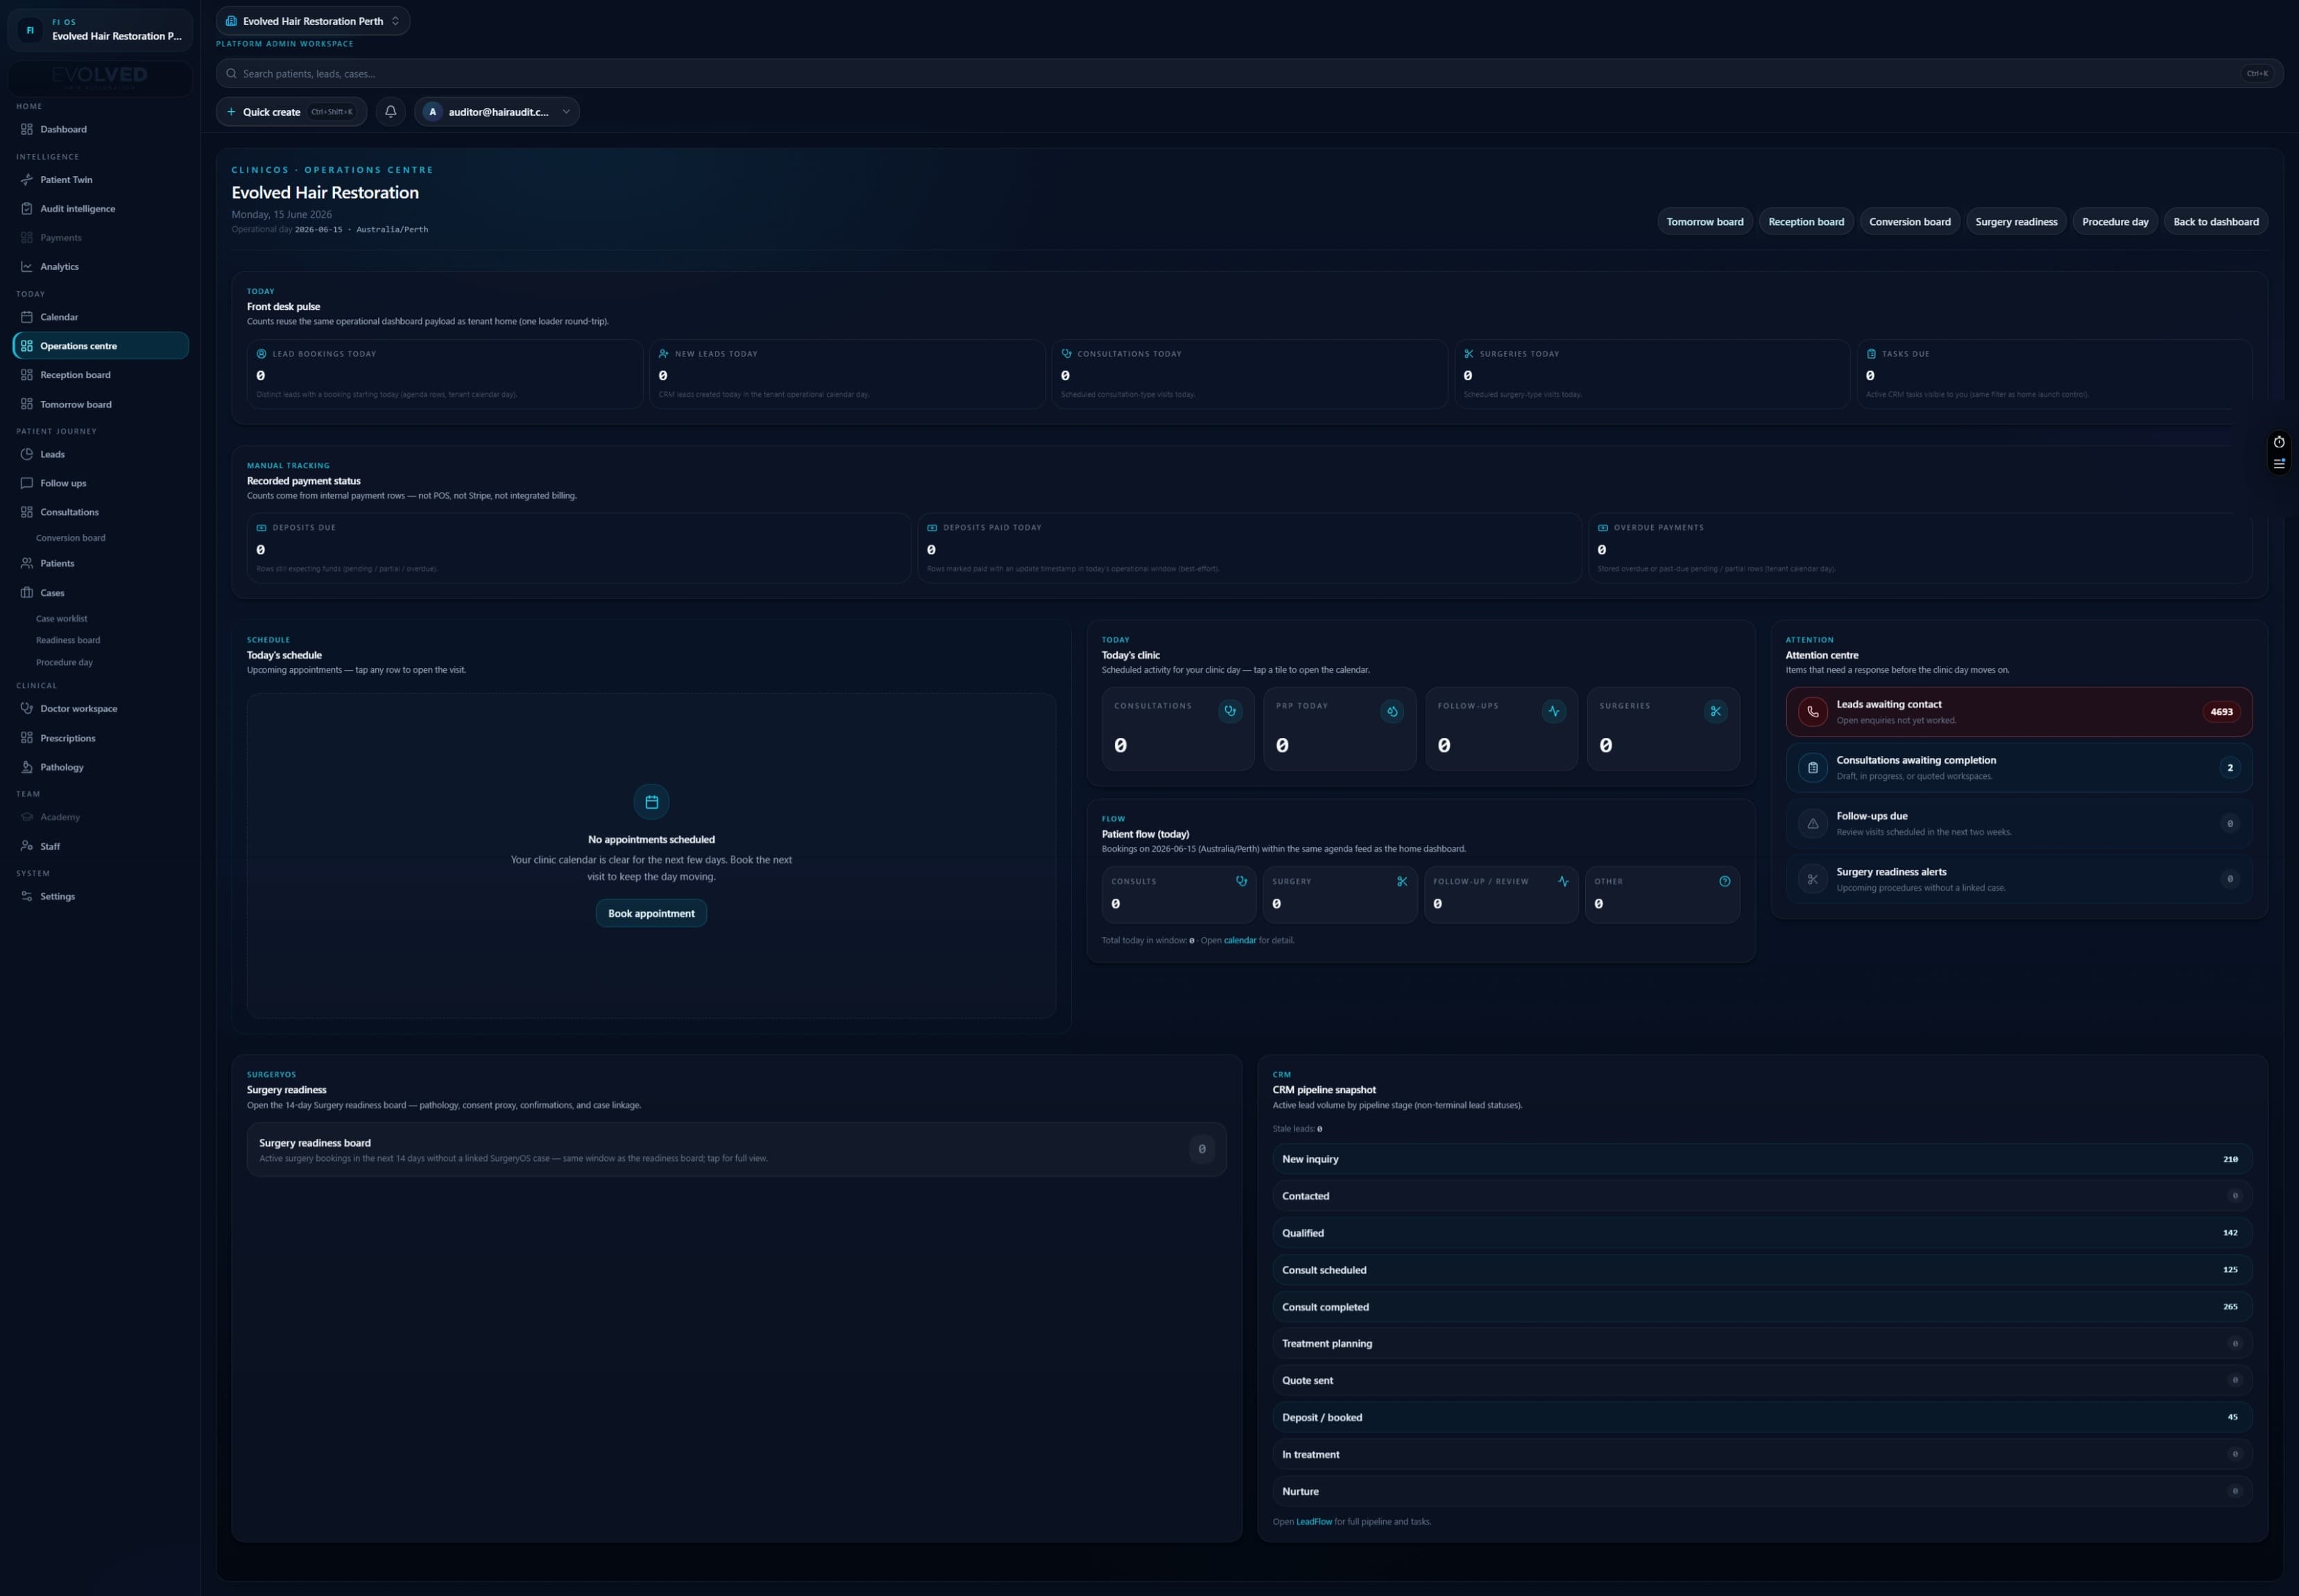Open Readiness board sub-item
The image size is (2299, 1596).
[x=68, y=641]
